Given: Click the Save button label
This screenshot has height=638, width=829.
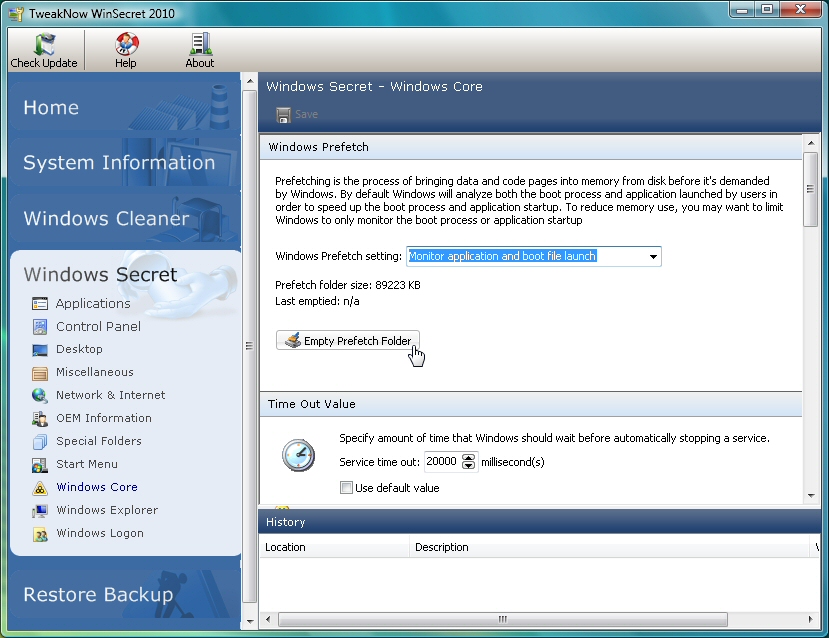Looking at the screenshot, I should pos(306,114).
